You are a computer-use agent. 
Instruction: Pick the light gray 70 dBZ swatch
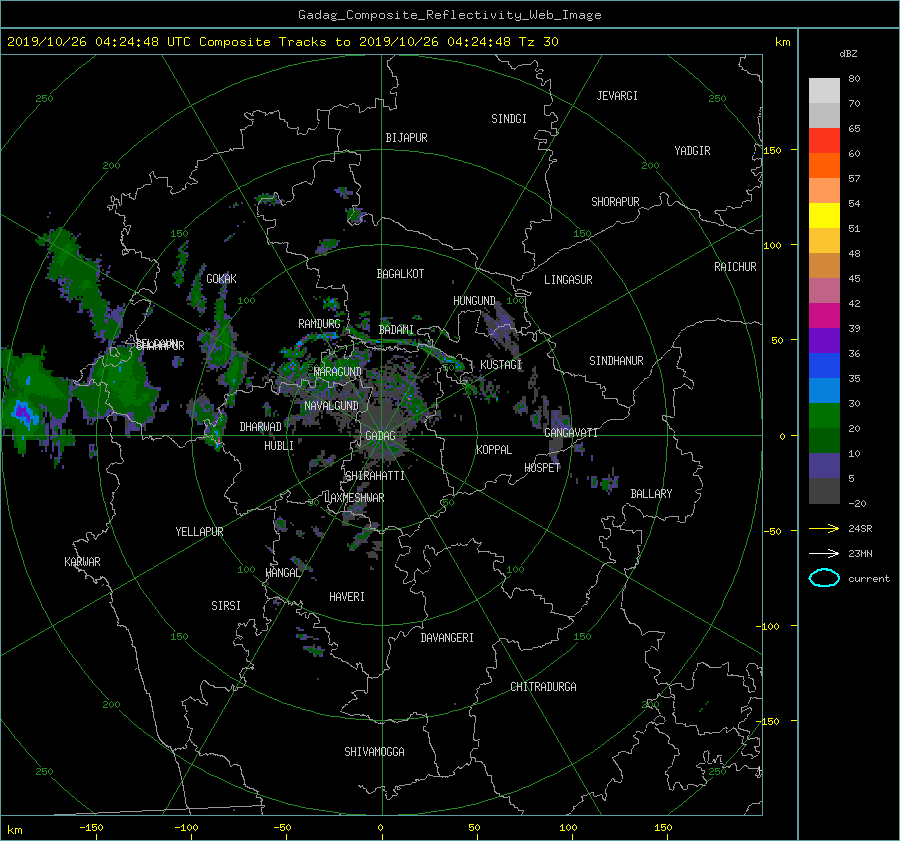coord(824,91)
